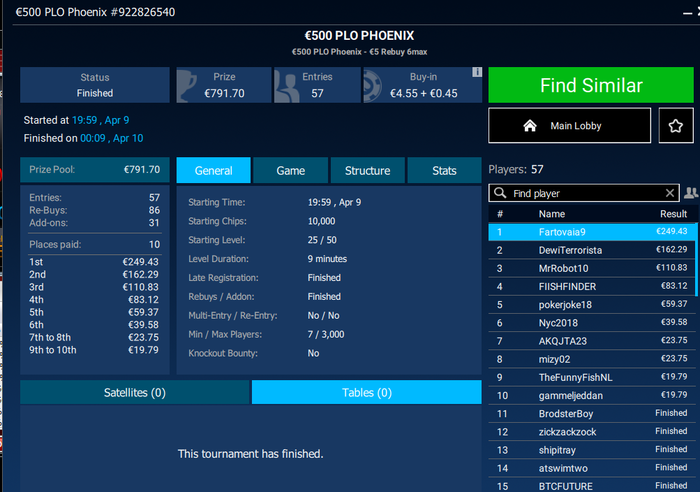Select player pokerjoke18 row

tap(592, 304)
